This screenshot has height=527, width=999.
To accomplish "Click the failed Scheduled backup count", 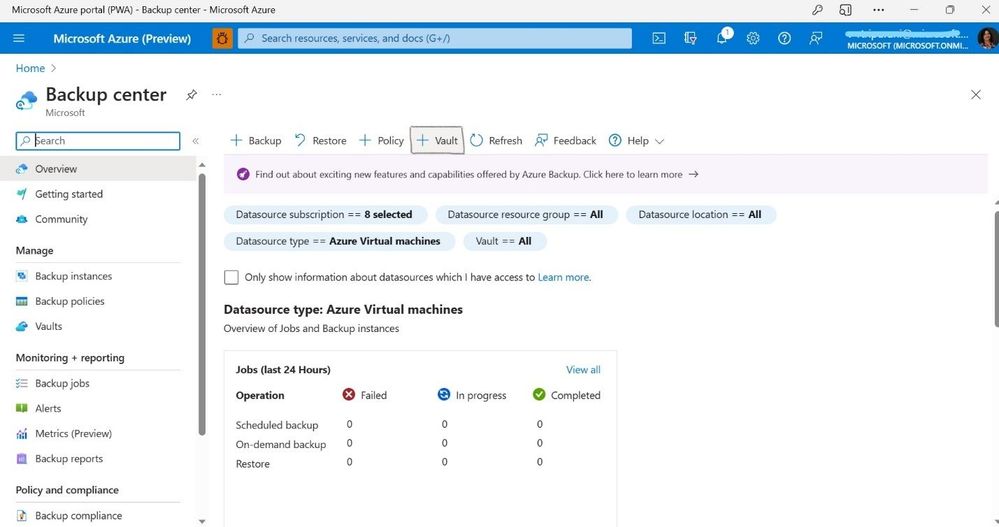I will point(349,424).
